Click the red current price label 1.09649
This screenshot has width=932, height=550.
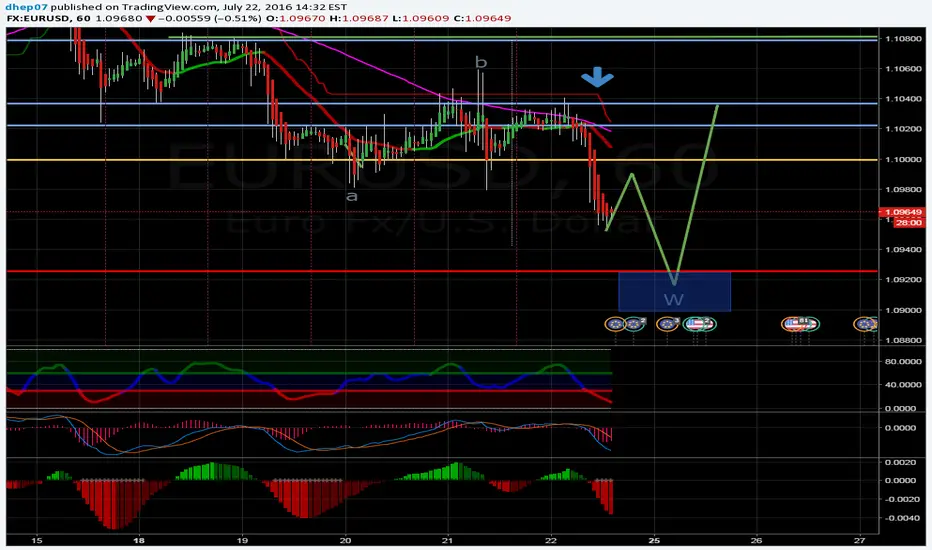pos(903,212)
